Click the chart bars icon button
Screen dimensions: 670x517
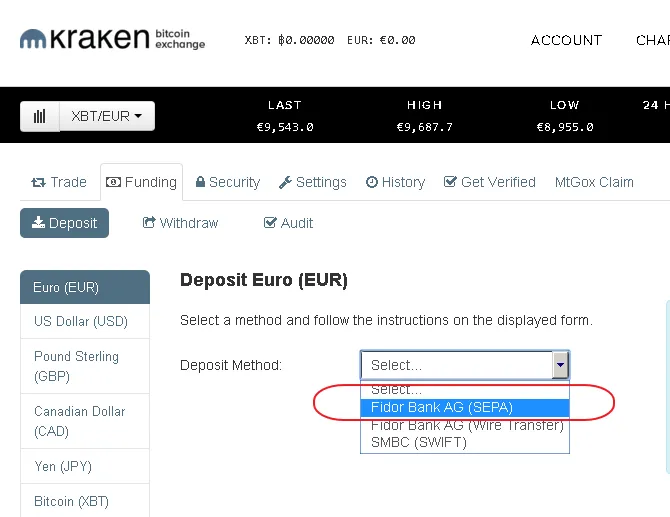pos(40,116)
